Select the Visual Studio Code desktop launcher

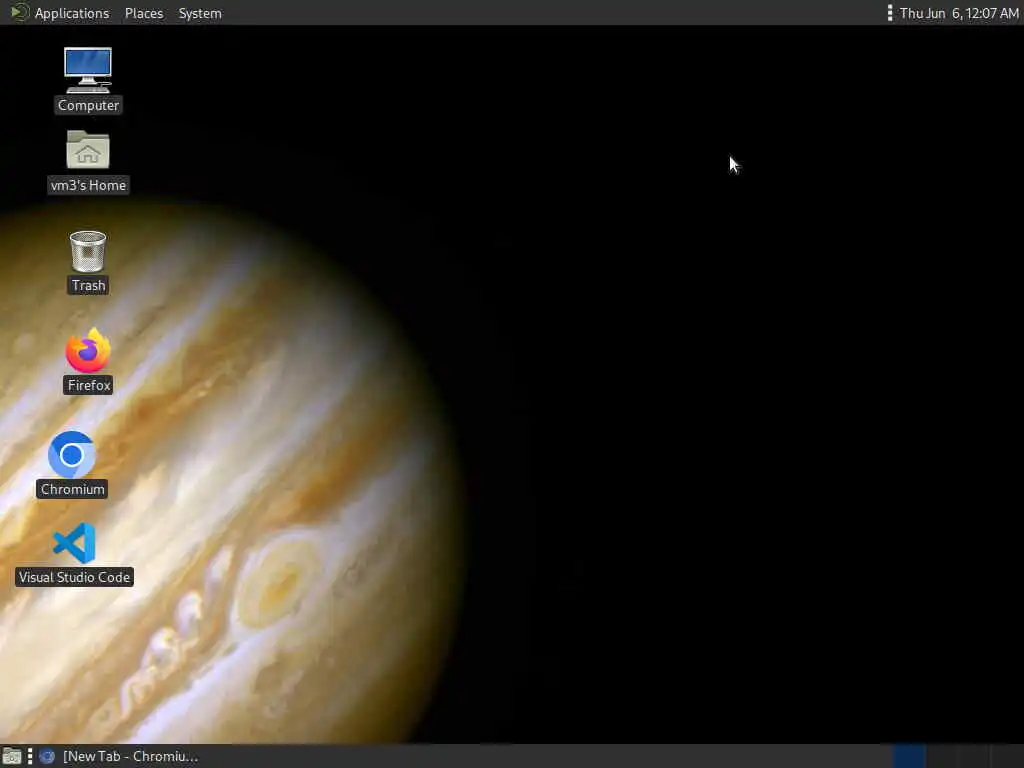74,554
